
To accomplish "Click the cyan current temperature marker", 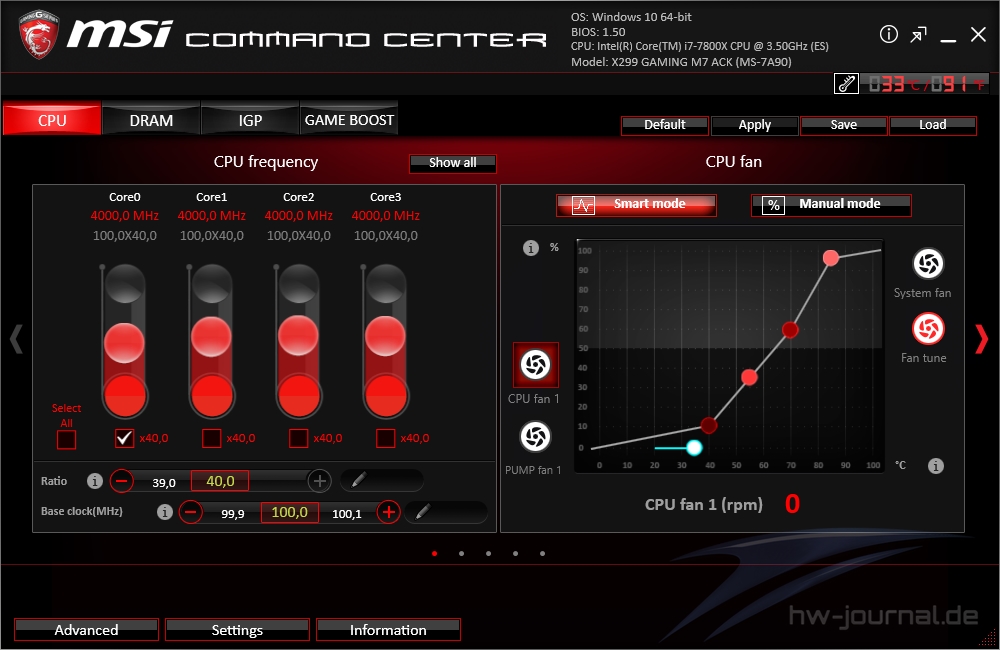I will pyautogui.click(x=695, y=448).
